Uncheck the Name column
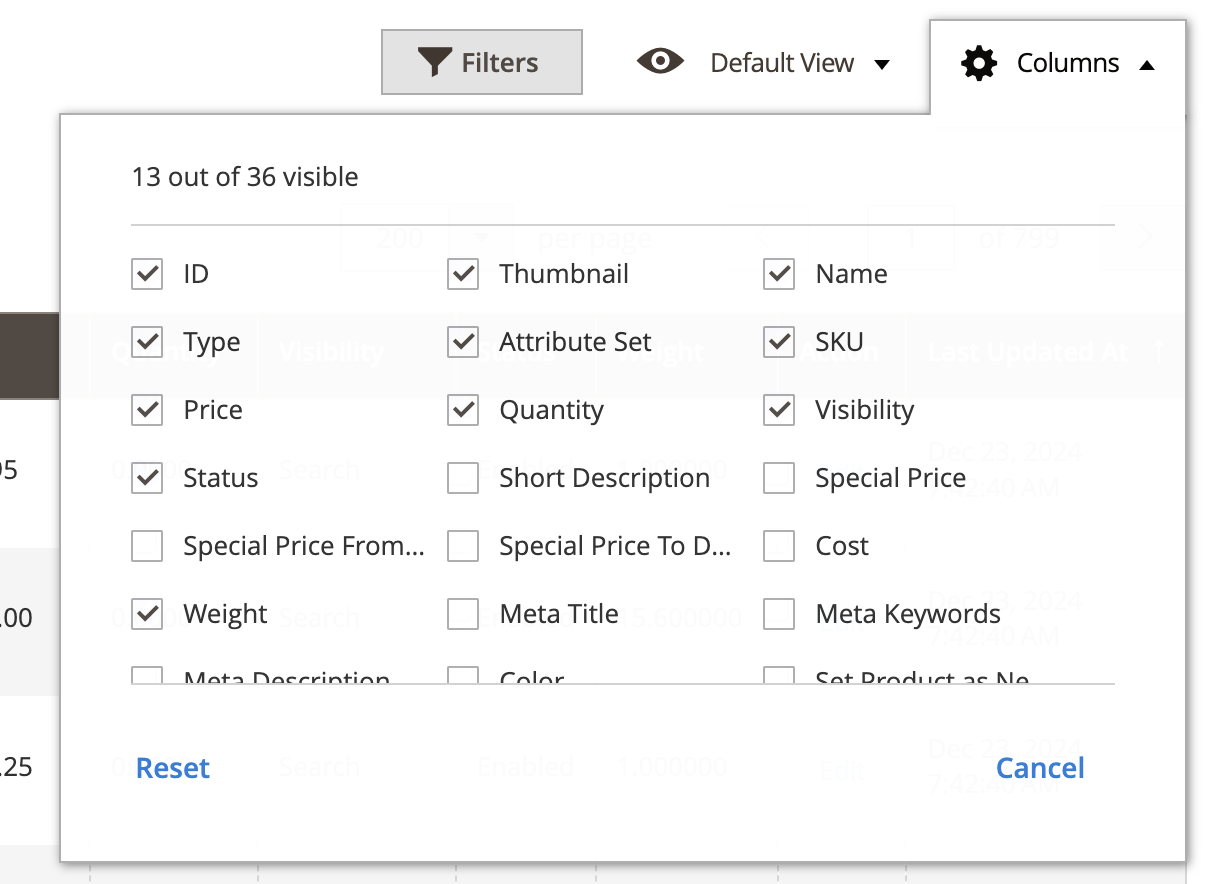This screenshot has width=1222, height=884. [x=779, y=273]
